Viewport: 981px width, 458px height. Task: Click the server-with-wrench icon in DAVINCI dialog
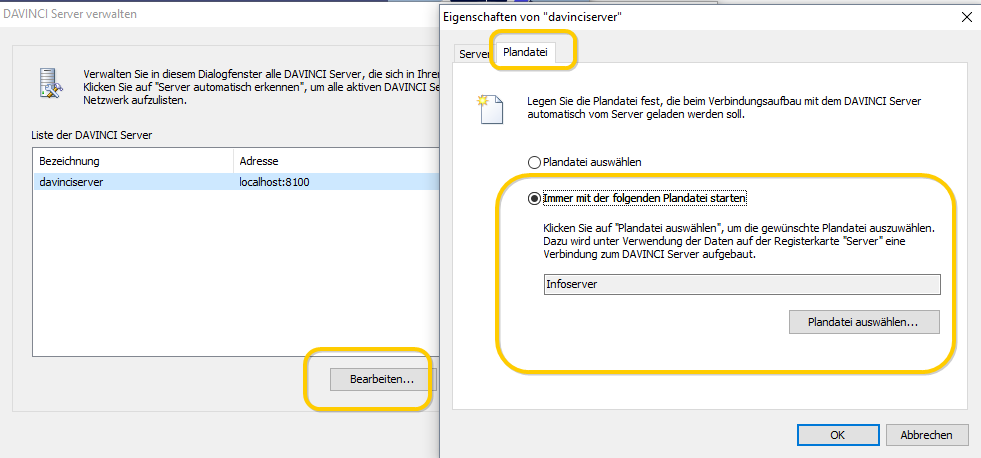pos(50,83)
